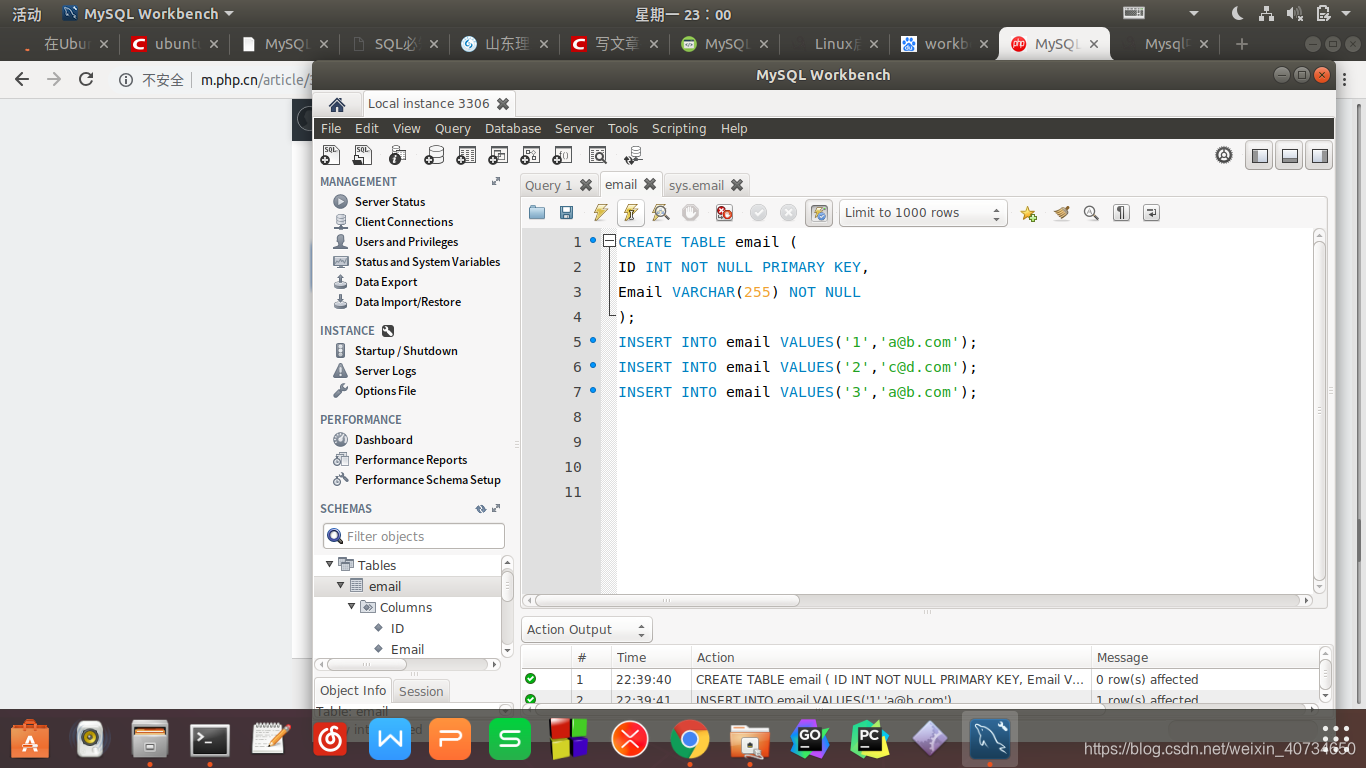Execute the whole script with lightning icon

pos(600,212)
